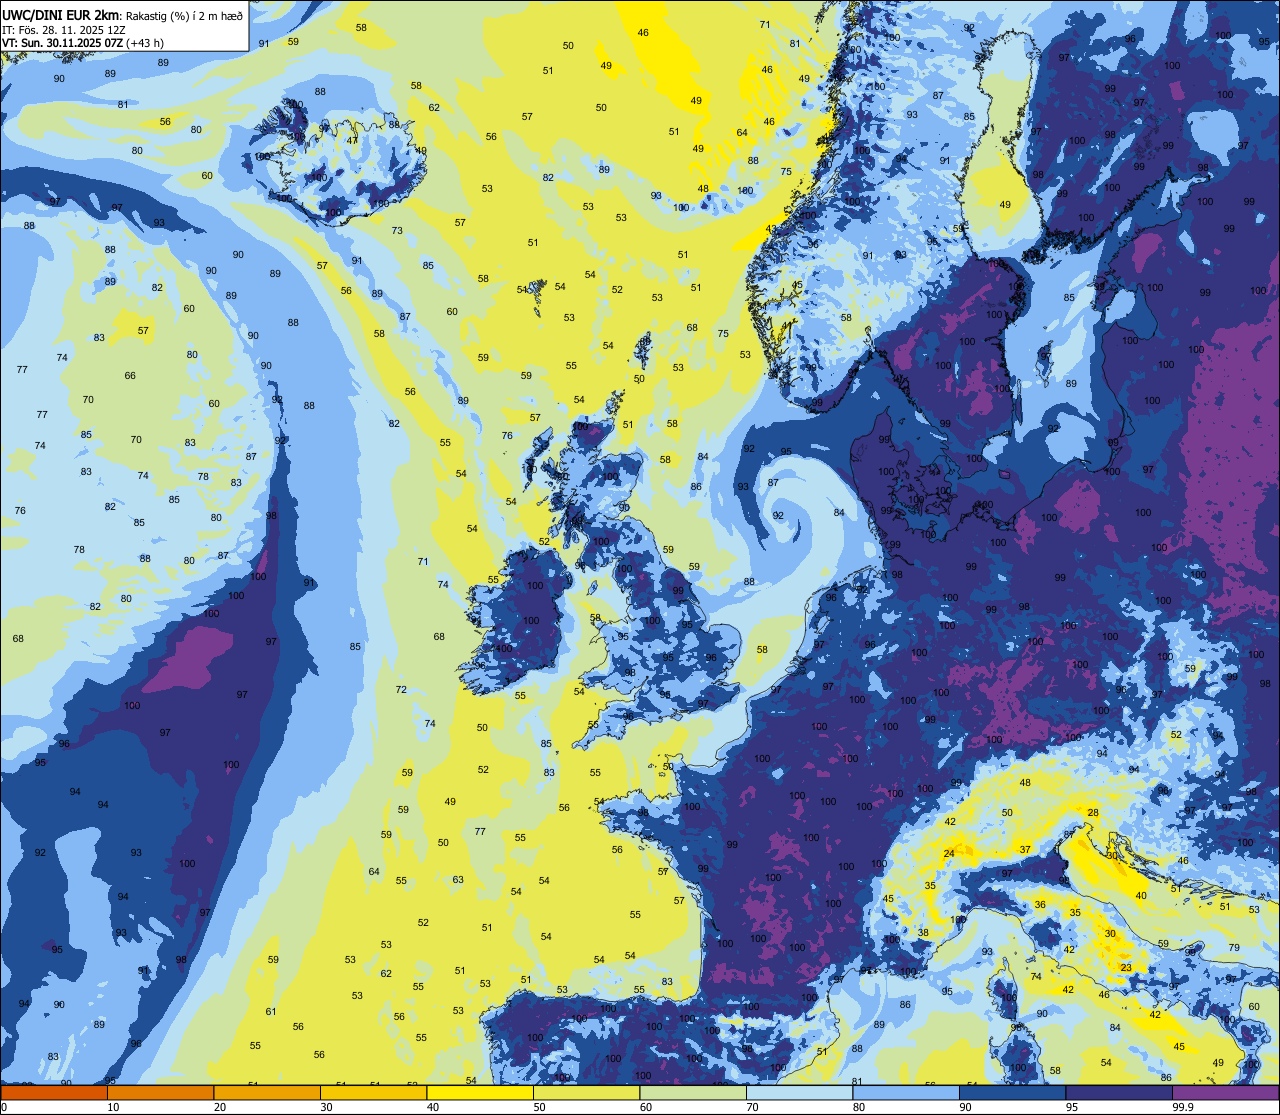Click the humidity value '66' in the western Atlantic

click(130, 376)
